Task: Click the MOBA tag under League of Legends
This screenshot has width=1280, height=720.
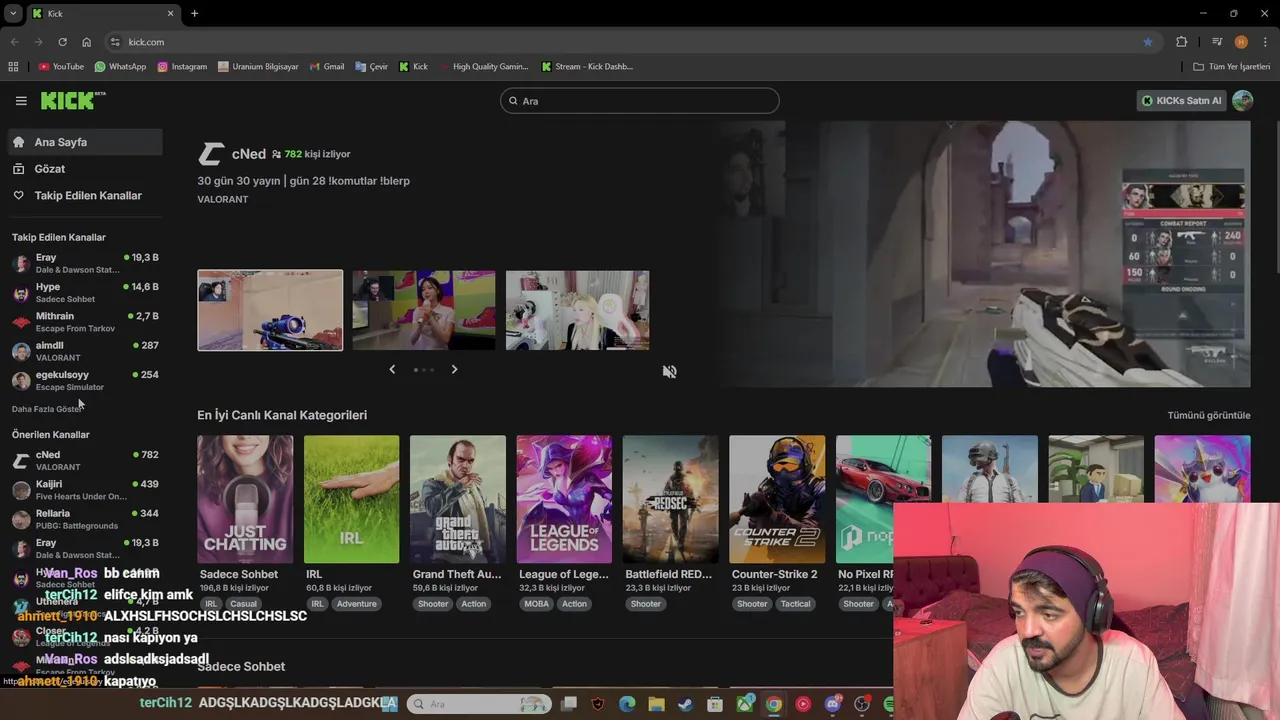Action: (536, 604)
